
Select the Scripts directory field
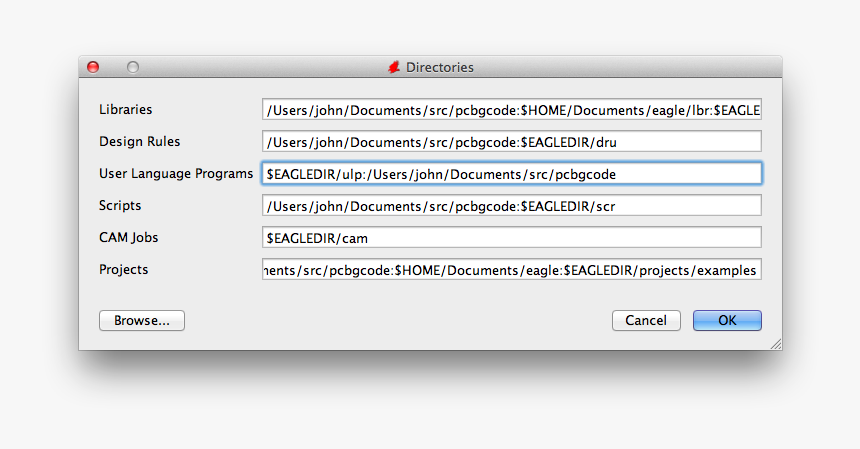pyautogui.click(x=512, y=206)
